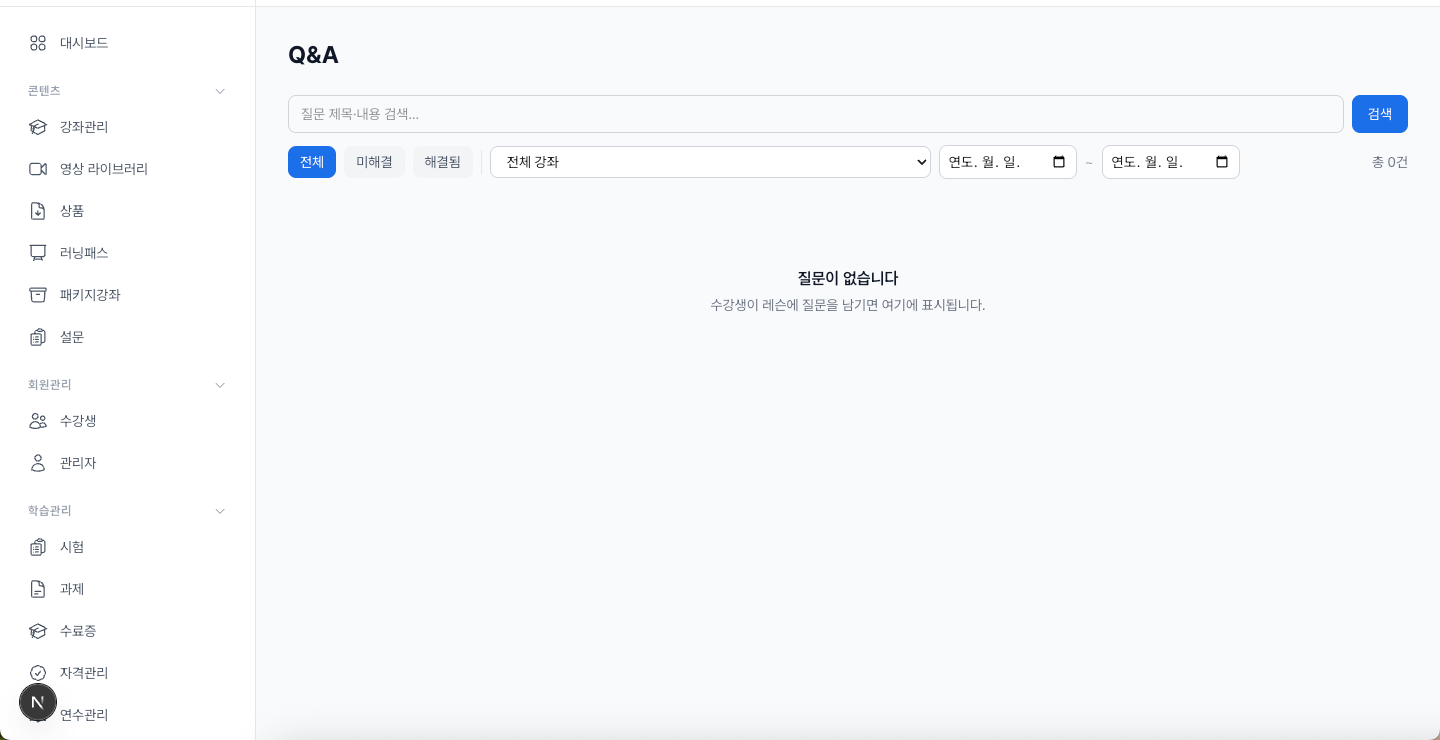Viewport: 1440px width, 740px height.
Task: Click the 자격관리 check-circle icon
Action: pyautogui.click(x=38, y=673)
